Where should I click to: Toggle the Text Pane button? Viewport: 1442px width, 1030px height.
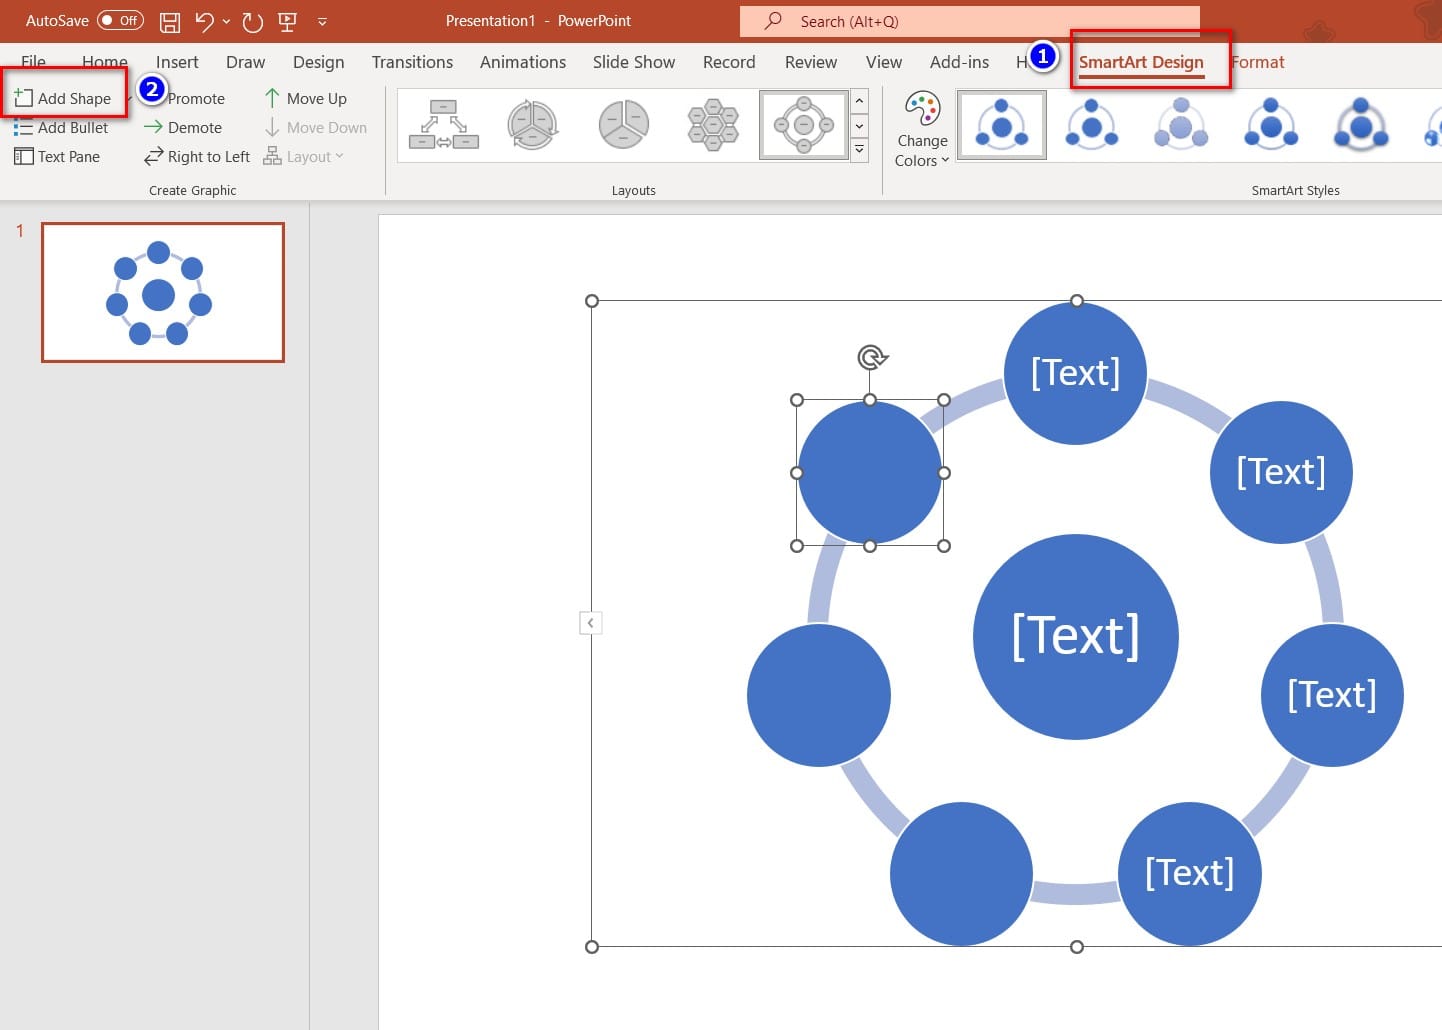57,156
